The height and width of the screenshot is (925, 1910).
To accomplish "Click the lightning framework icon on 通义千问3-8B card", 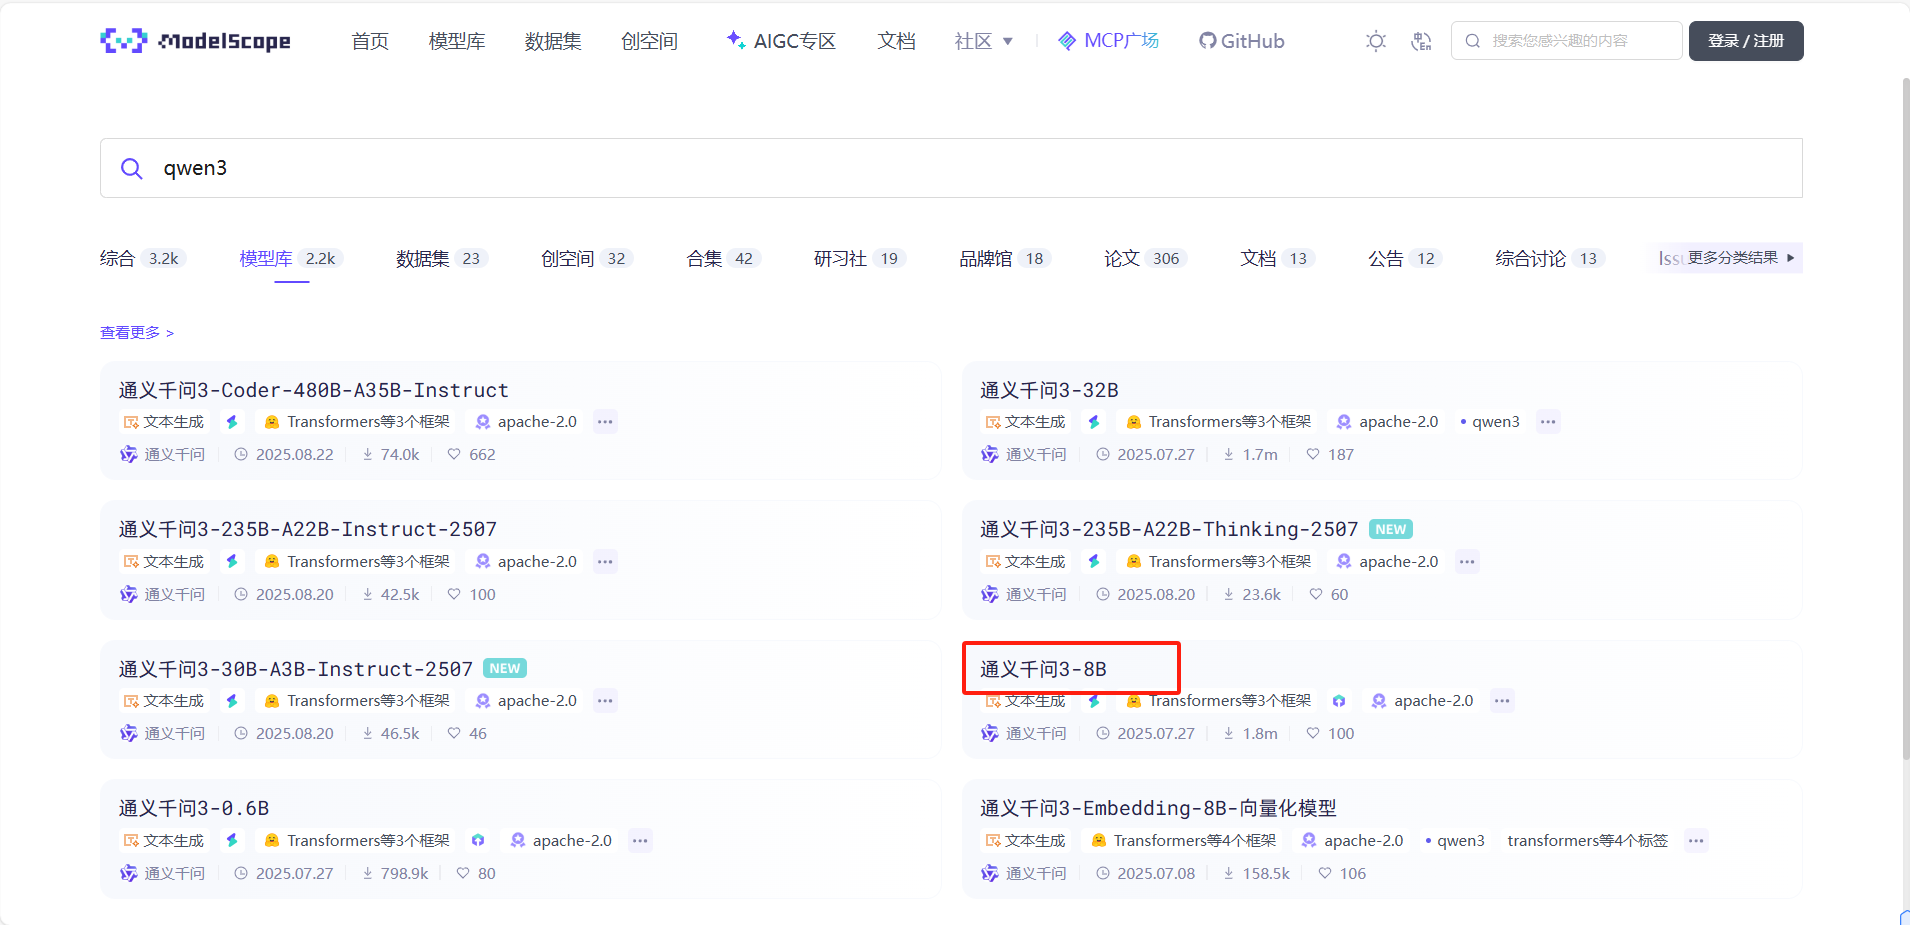I will tap(1094, 700).
